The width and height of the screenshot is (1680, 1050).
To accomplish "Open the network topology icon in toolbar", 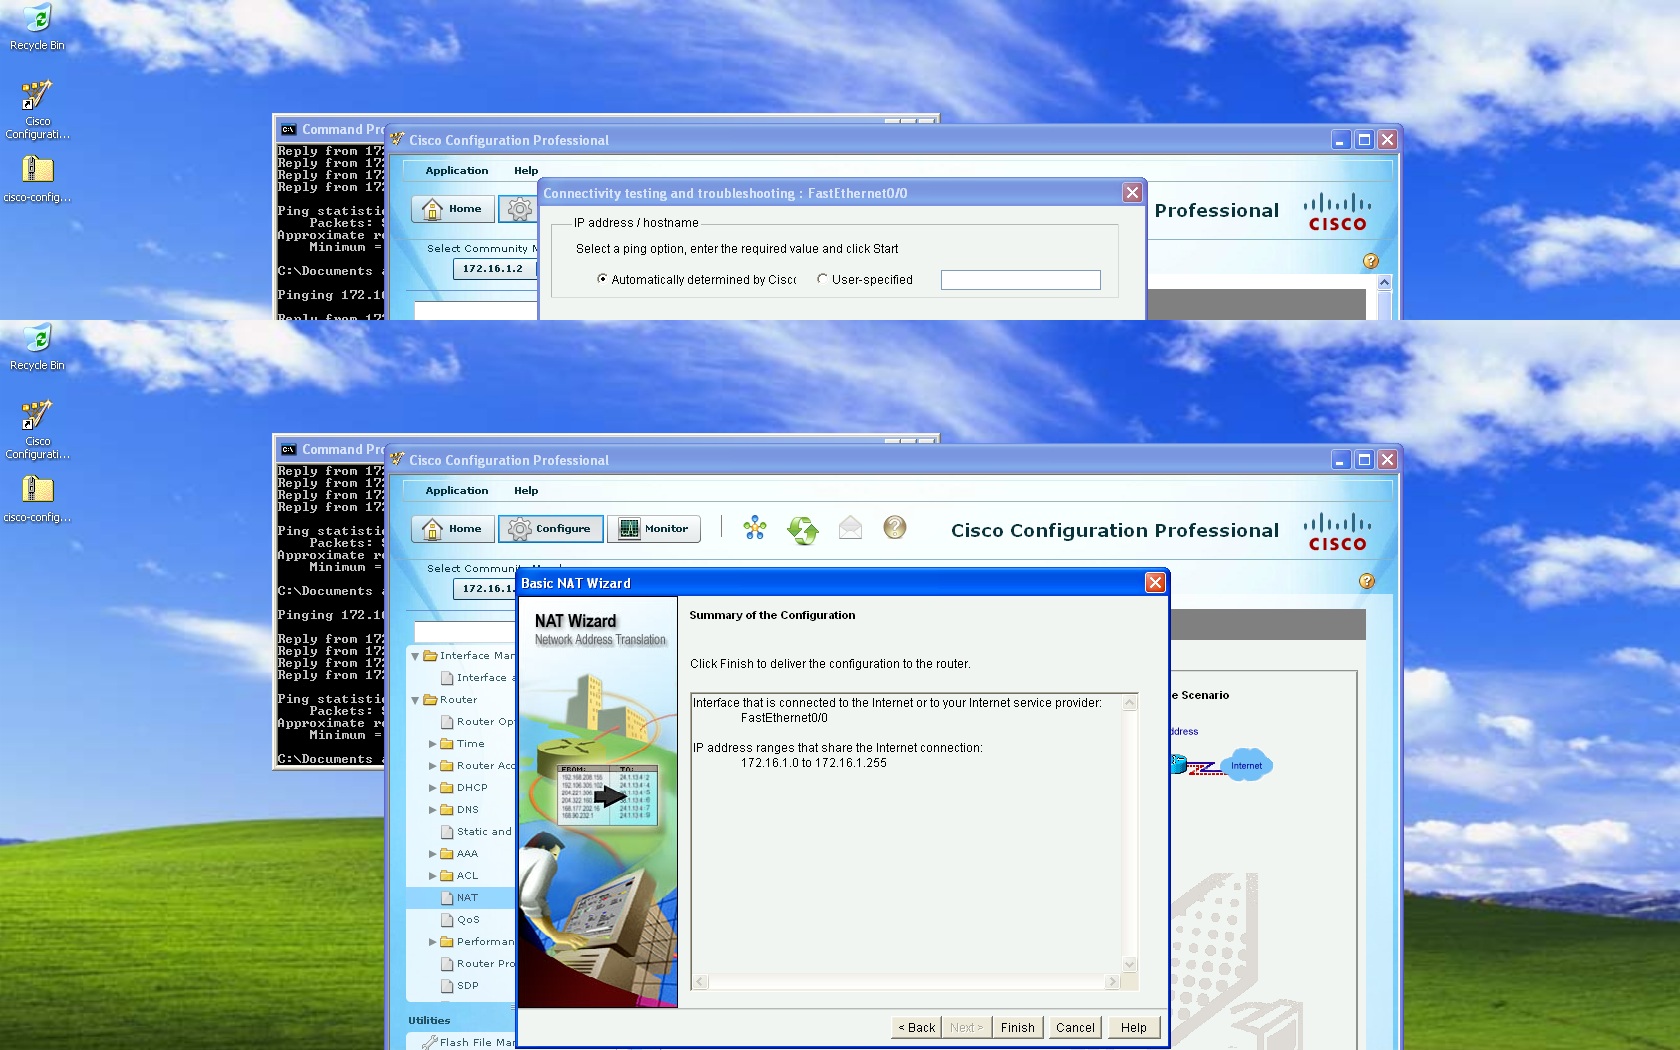I will (755, 528).
